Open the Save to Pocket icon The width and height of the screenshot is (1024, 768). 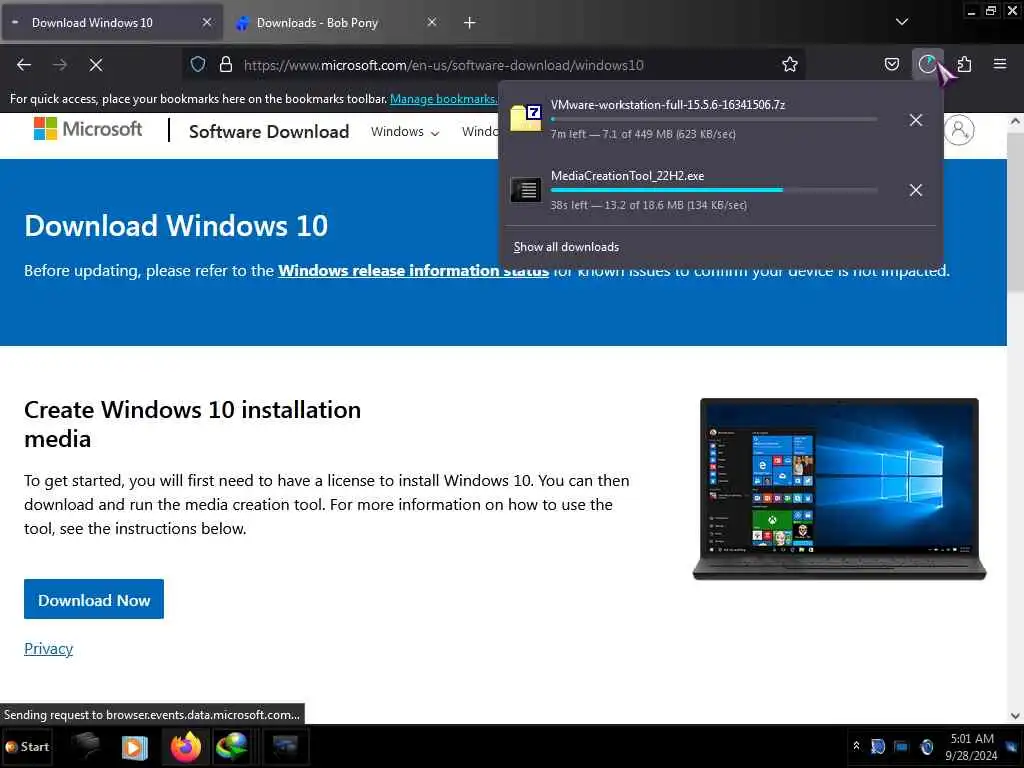click(891, 64)
